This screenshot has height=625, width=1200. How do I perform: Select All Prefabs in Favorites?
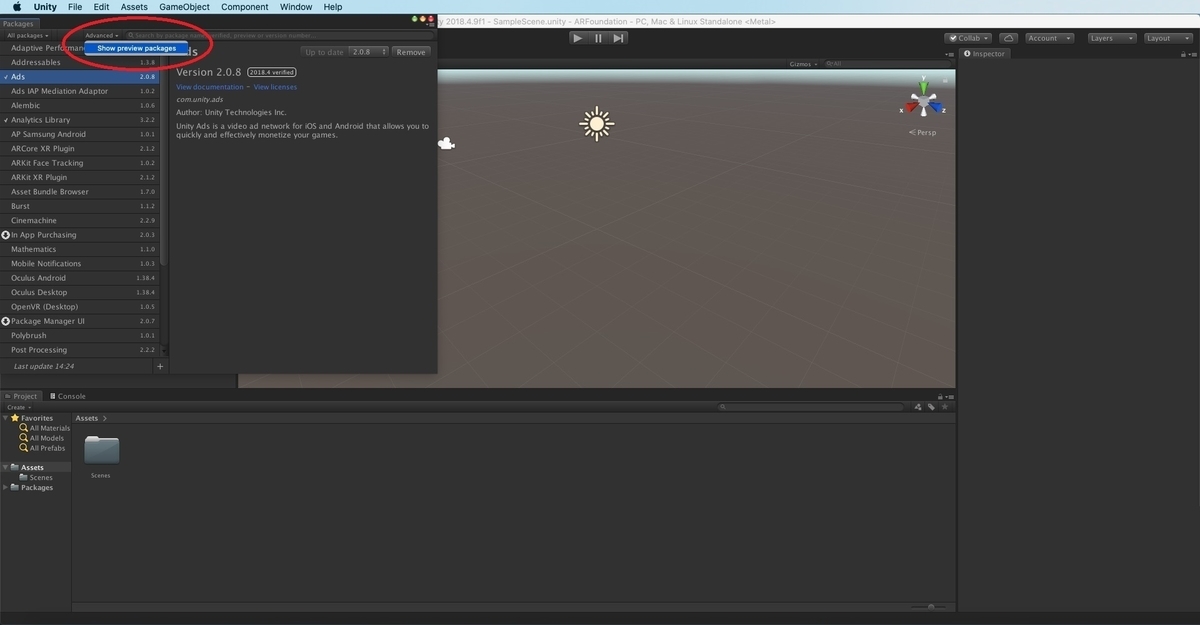click(47, 448)
